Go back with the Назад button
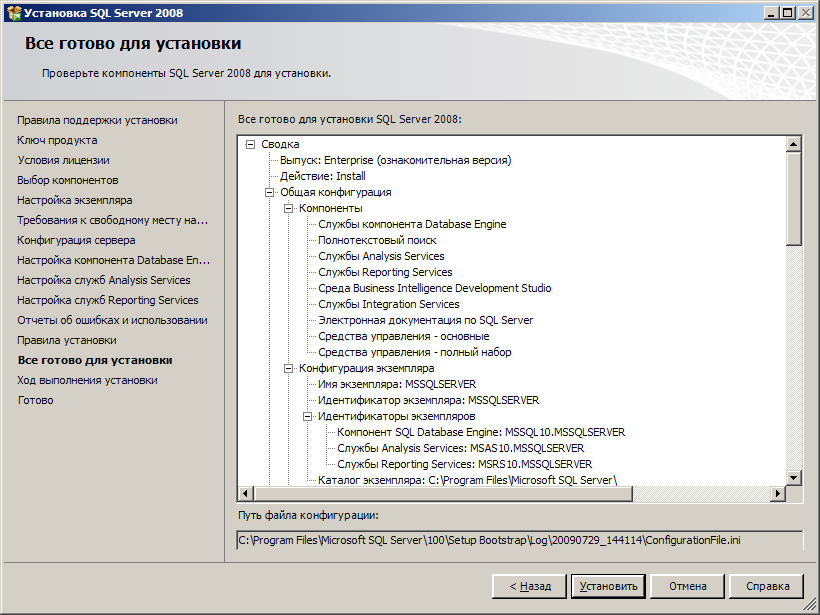Image resolution: width=820 pixels, height=615 pixels. tap(529, 586)
